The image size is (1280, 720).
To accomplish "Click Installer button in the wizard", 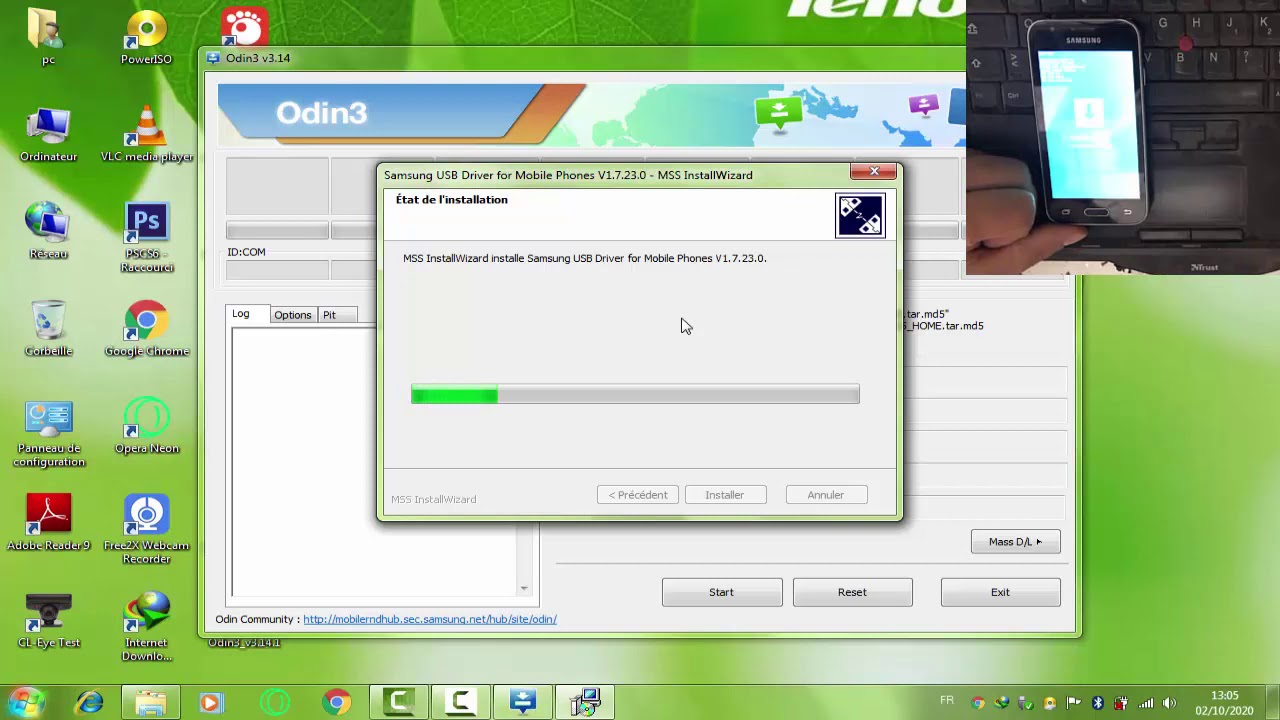I will click(x=725, y=495).
